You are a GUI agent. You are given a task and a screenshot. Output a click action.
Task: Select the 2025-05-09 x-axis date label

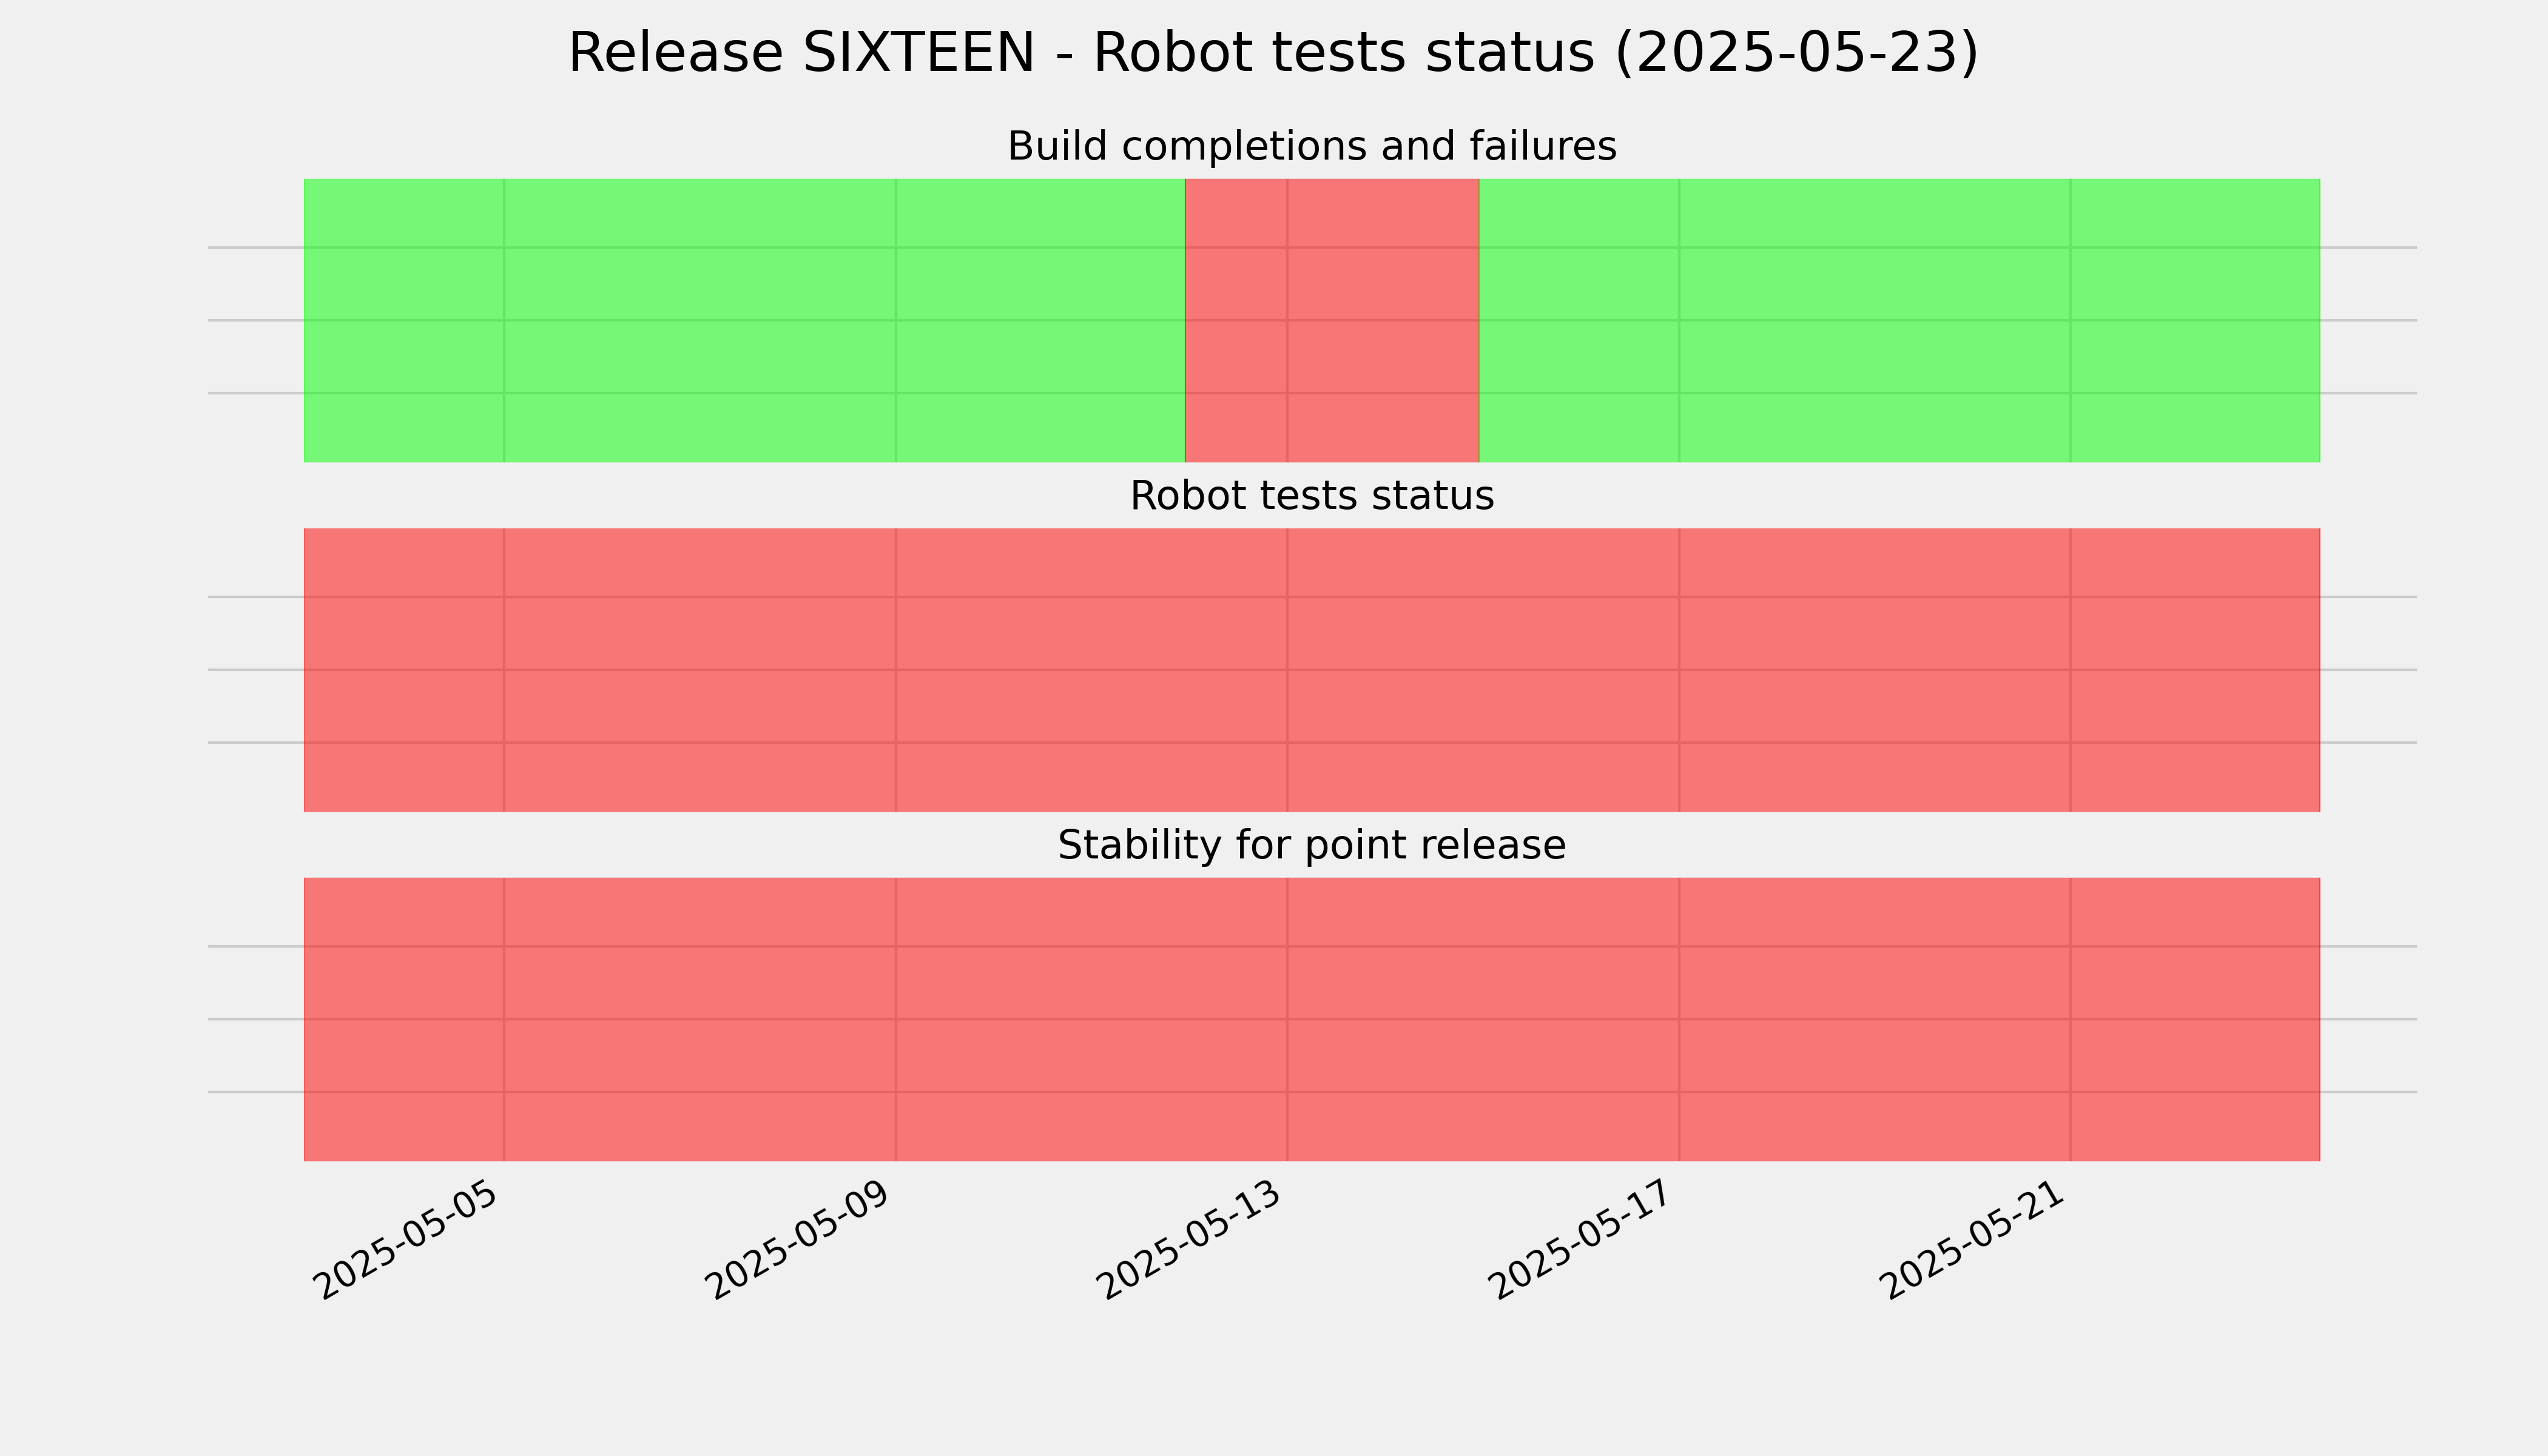pyautogui.click(x=798, y=1240)
